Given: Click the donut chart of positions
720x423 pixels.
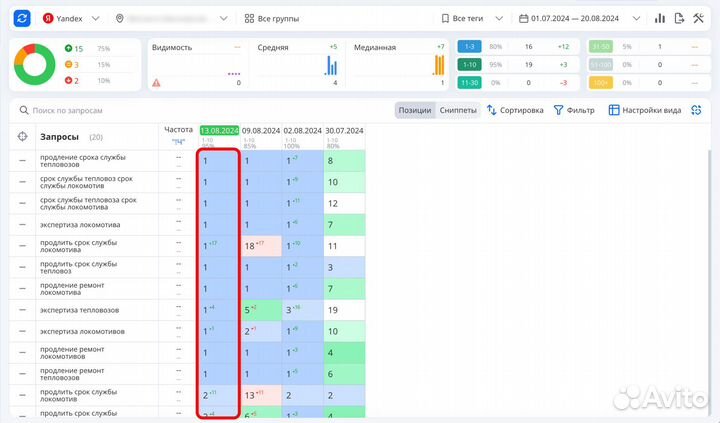Looking at the screenshot, I should [35, 64].
